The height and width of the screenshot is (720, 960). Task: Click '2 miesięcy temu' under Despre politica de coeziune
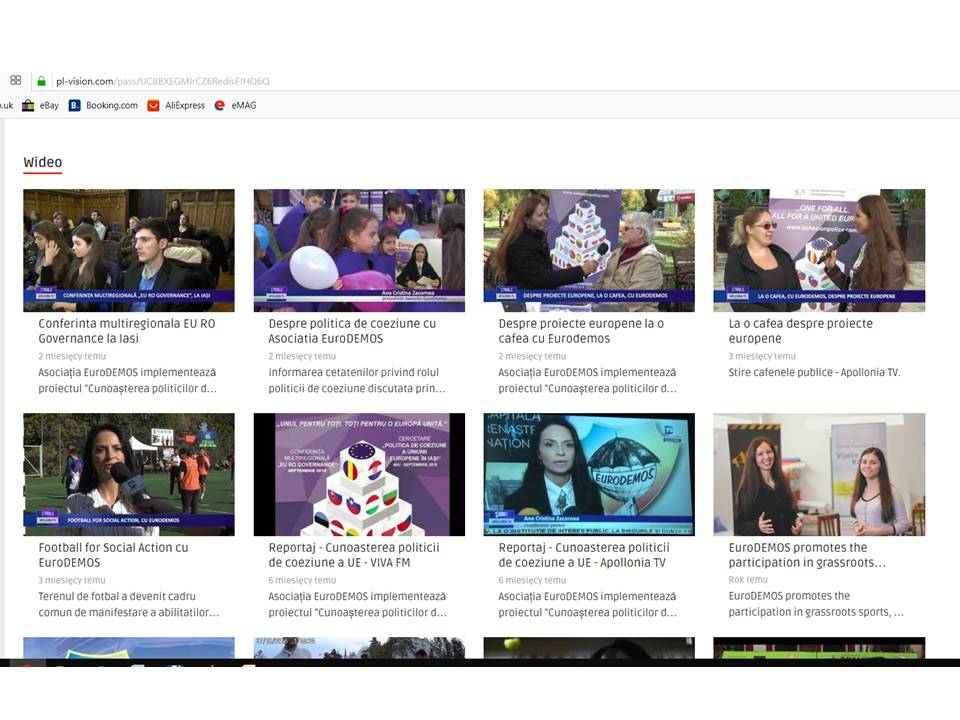point(302,356)
